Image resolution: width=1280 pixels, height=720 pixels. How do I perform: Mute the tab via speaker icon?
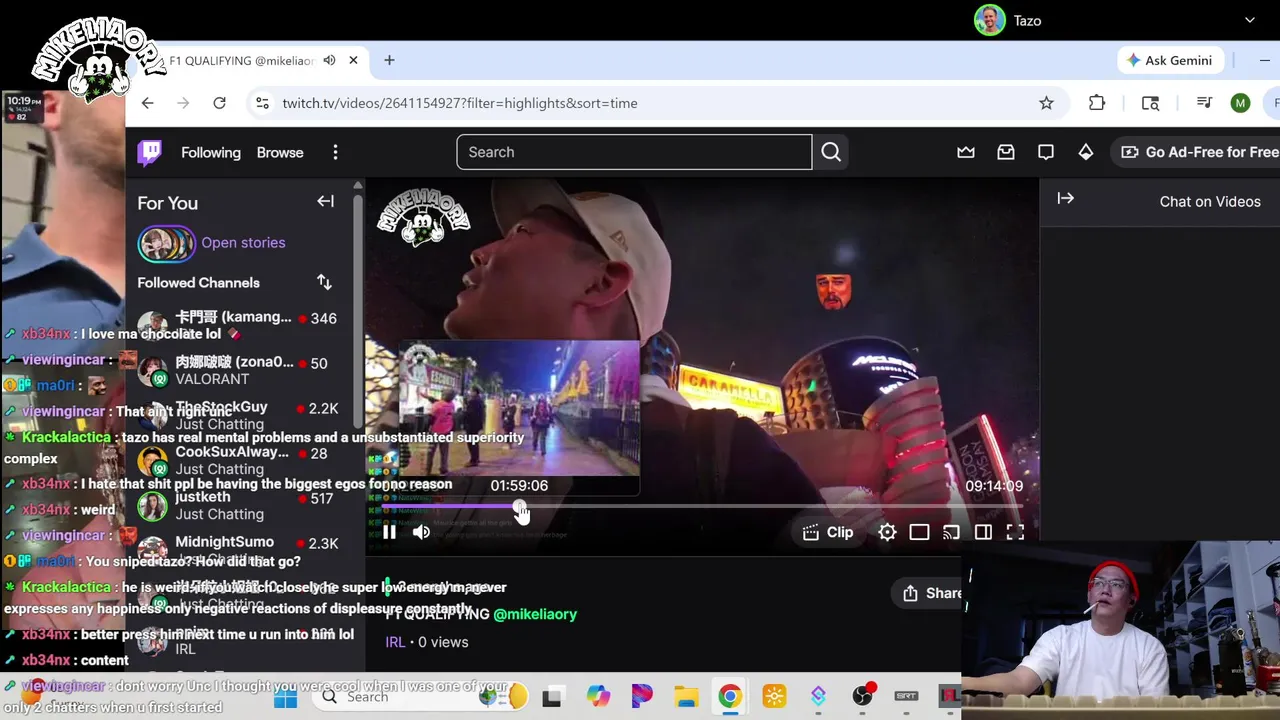[329, 60]
